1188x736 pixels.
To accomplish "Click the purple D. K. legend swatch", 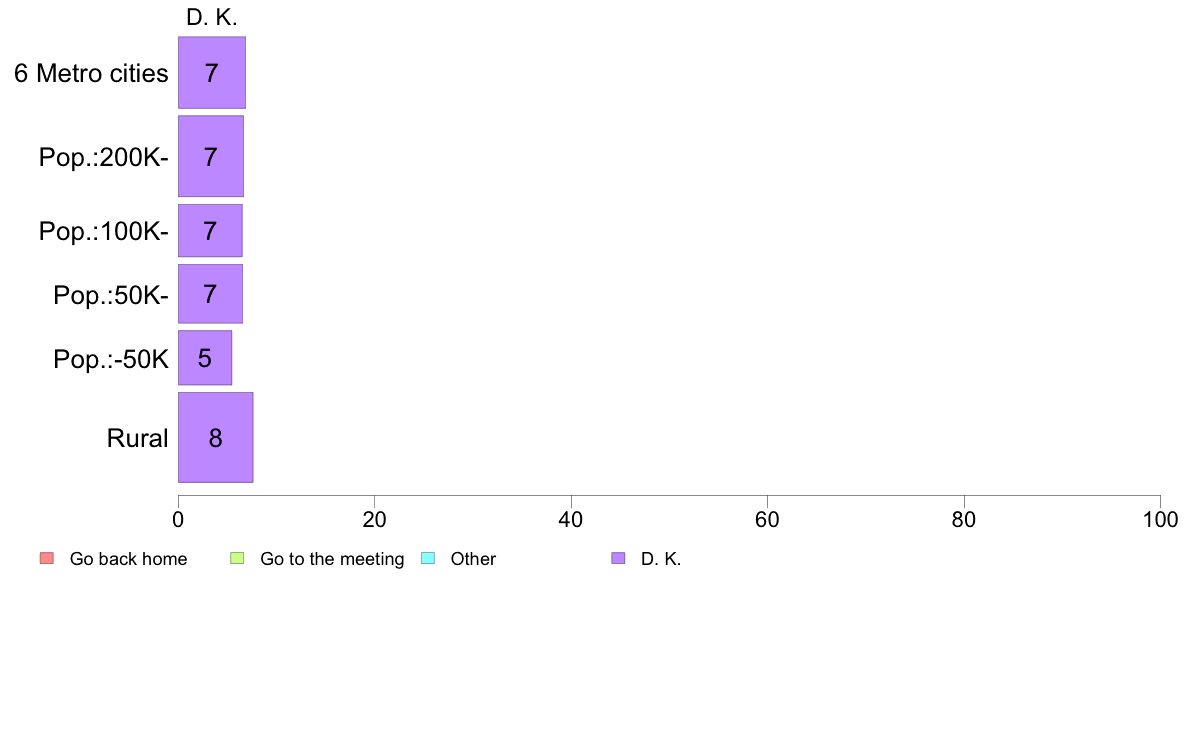I will point(618,559).
